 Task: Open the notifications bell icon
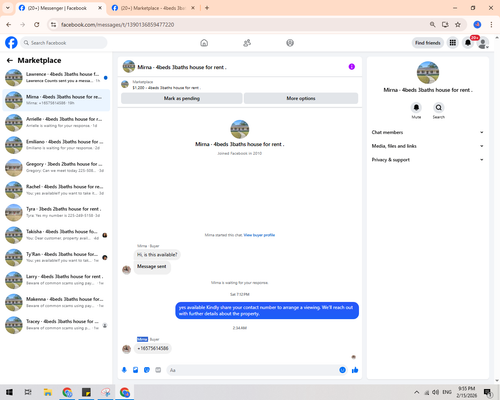pyautogui.click(x=468, y=43)
